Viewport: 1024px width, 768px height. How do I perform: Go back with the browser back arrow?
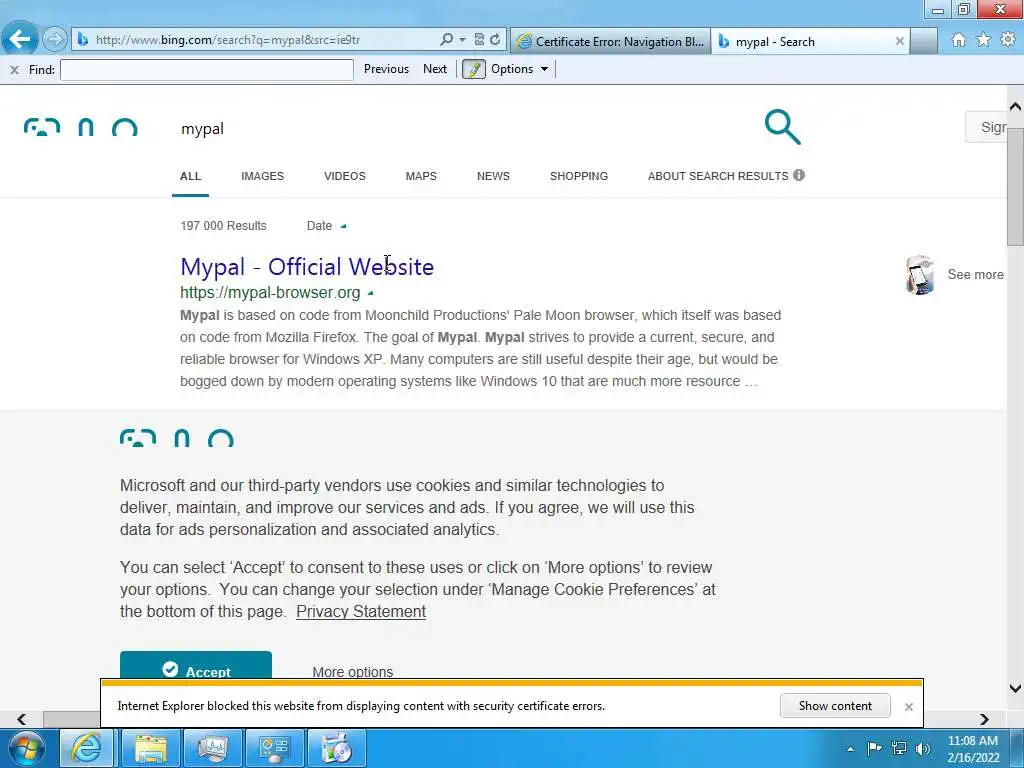tap(20, 39)
